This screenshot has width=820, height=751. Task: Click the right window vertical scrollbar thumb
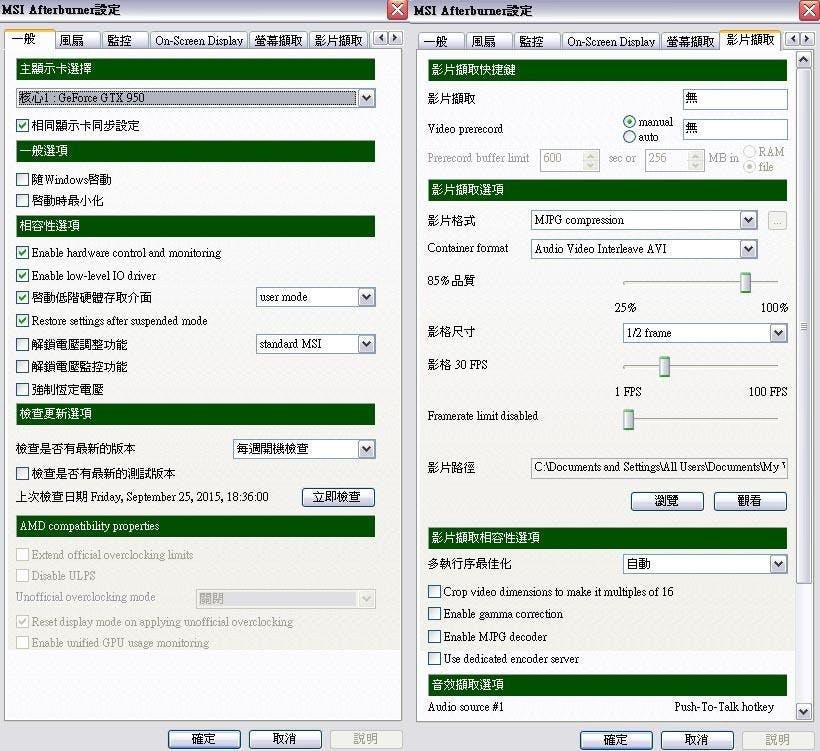803,325
